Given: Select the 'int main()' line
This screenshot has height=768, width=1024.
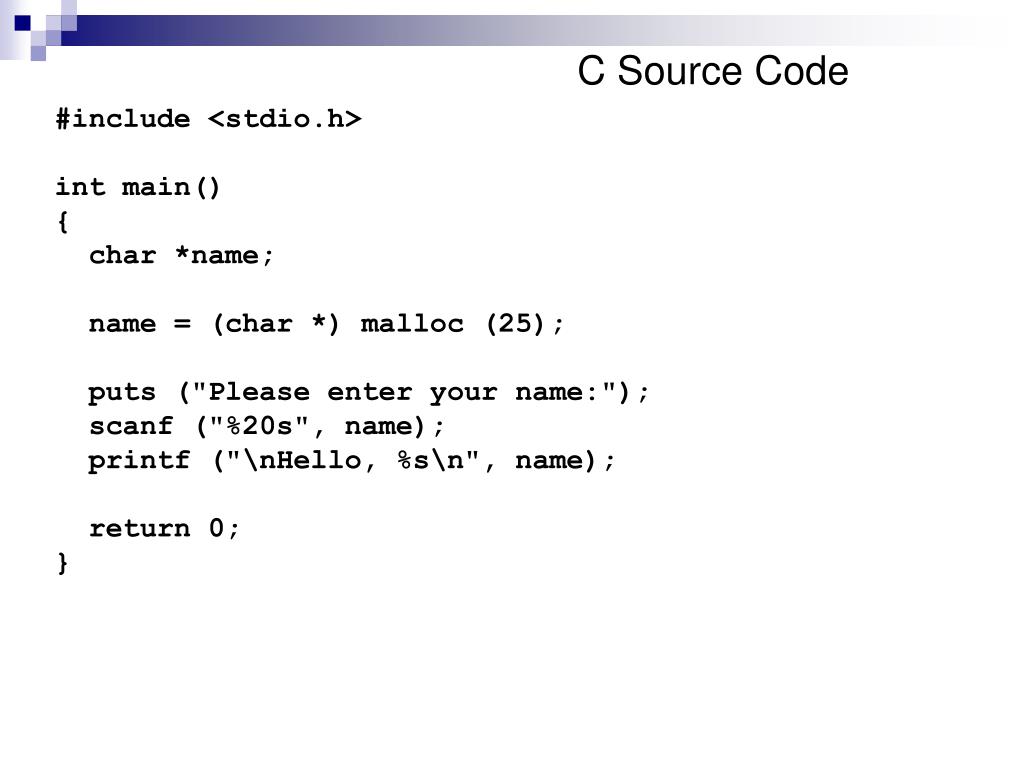Looking at the screenshot, I should (x=138, y=187).
